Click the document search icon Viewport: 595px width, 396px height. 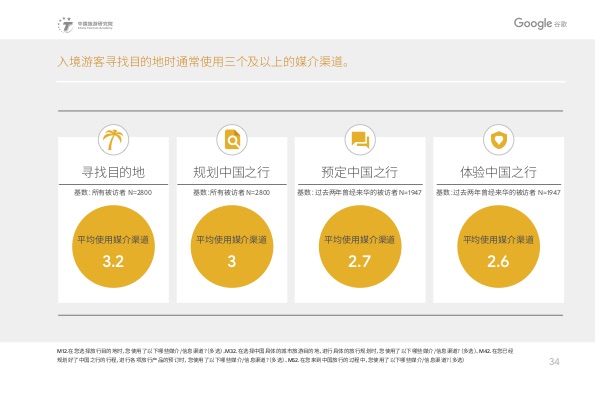pos(232,139)
